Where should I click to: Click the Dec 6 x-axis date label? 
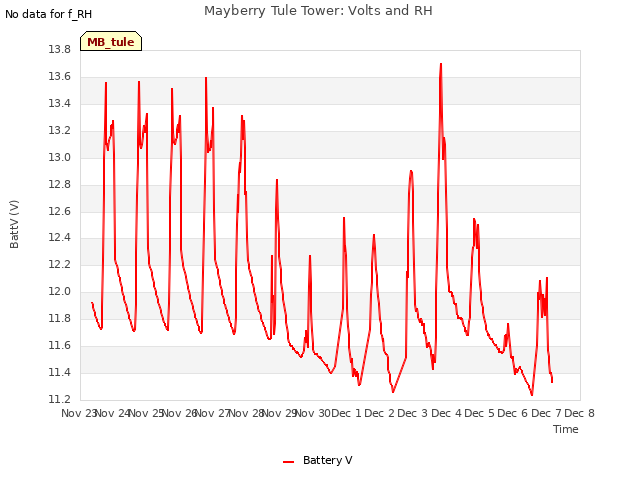pos(513,413)
